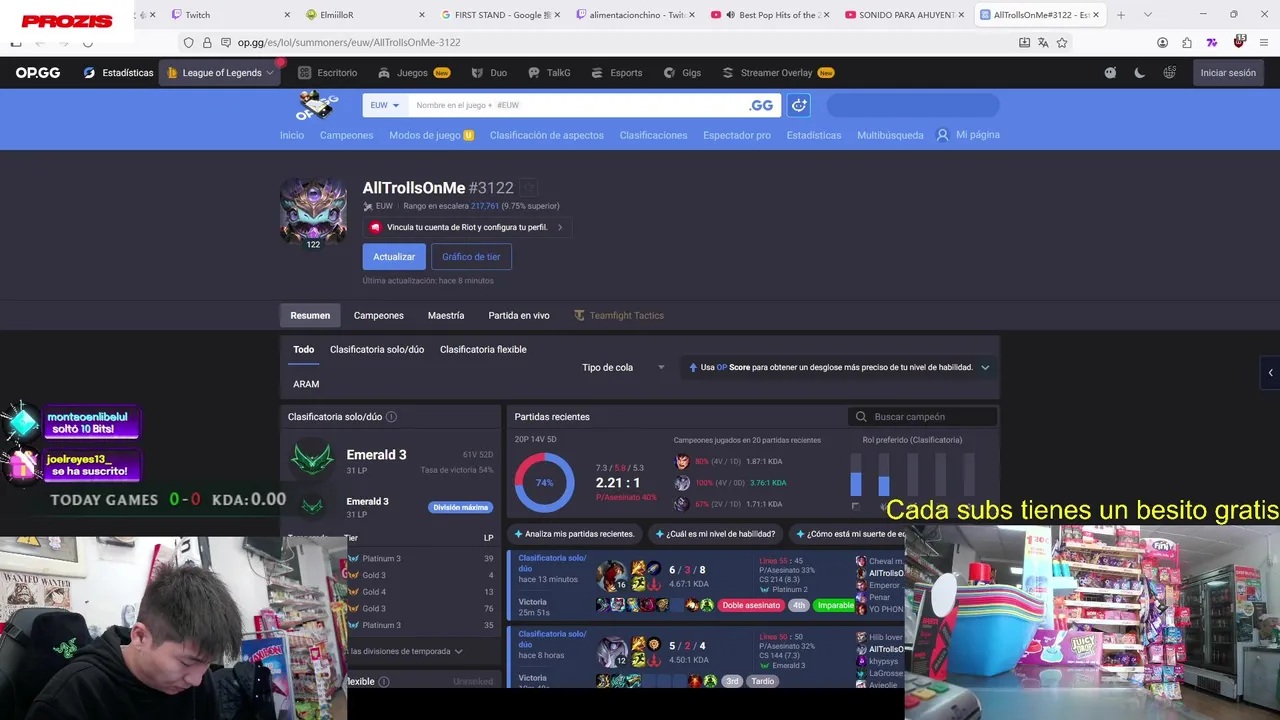
Task: Click the summoner profile avatar
Action: 313,212
